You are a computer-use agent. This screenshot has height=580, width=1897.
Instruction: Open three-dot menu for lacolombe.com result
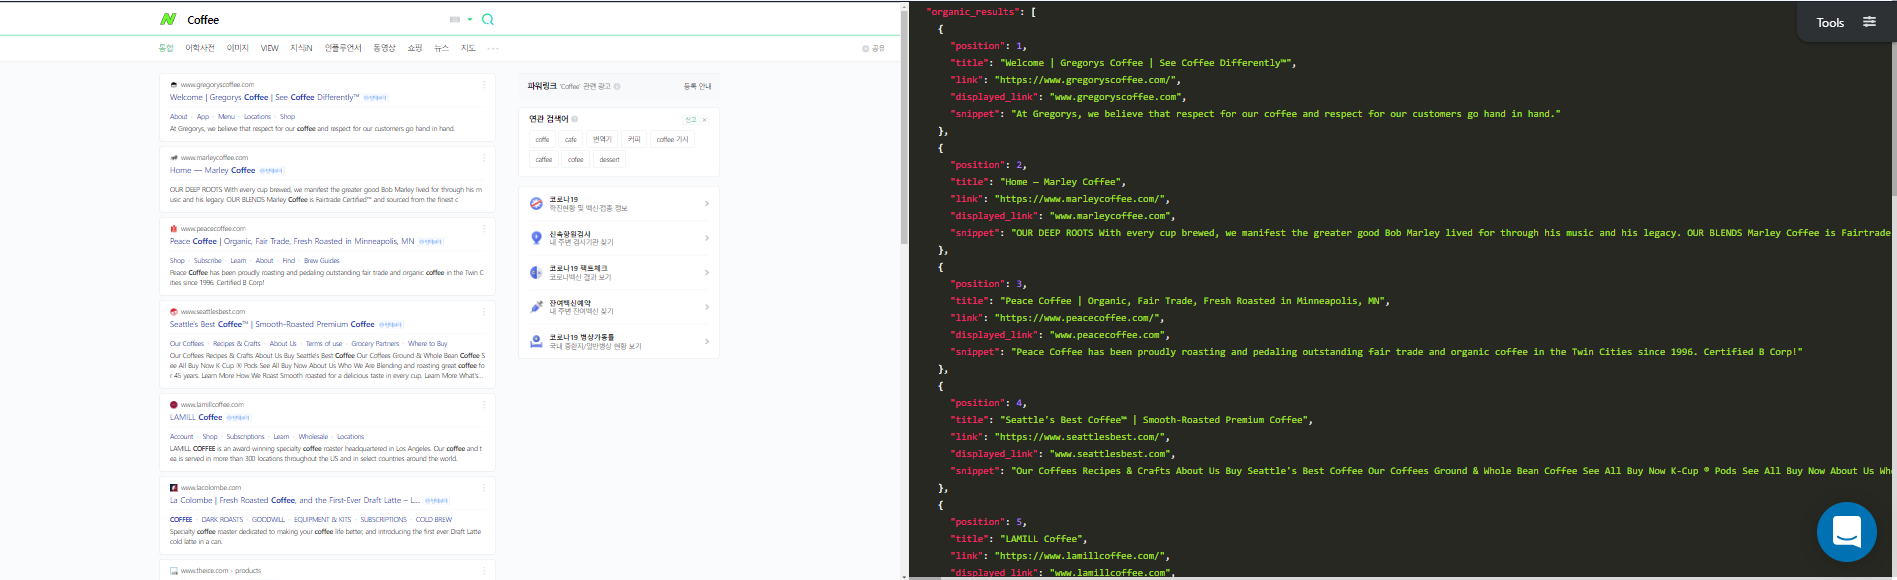tap(484, 488)
